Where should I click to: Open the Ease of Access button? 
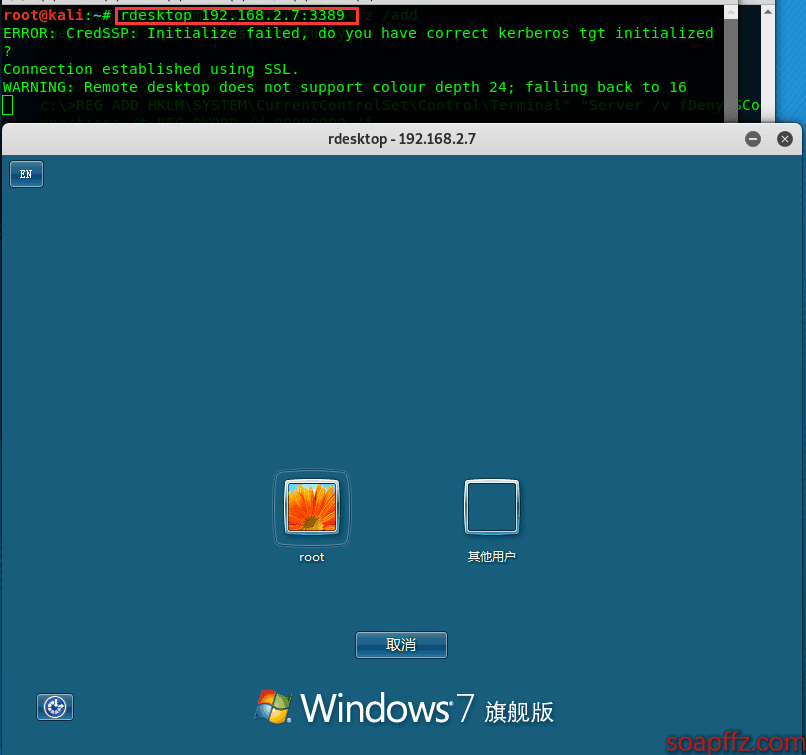click(55, 707)
